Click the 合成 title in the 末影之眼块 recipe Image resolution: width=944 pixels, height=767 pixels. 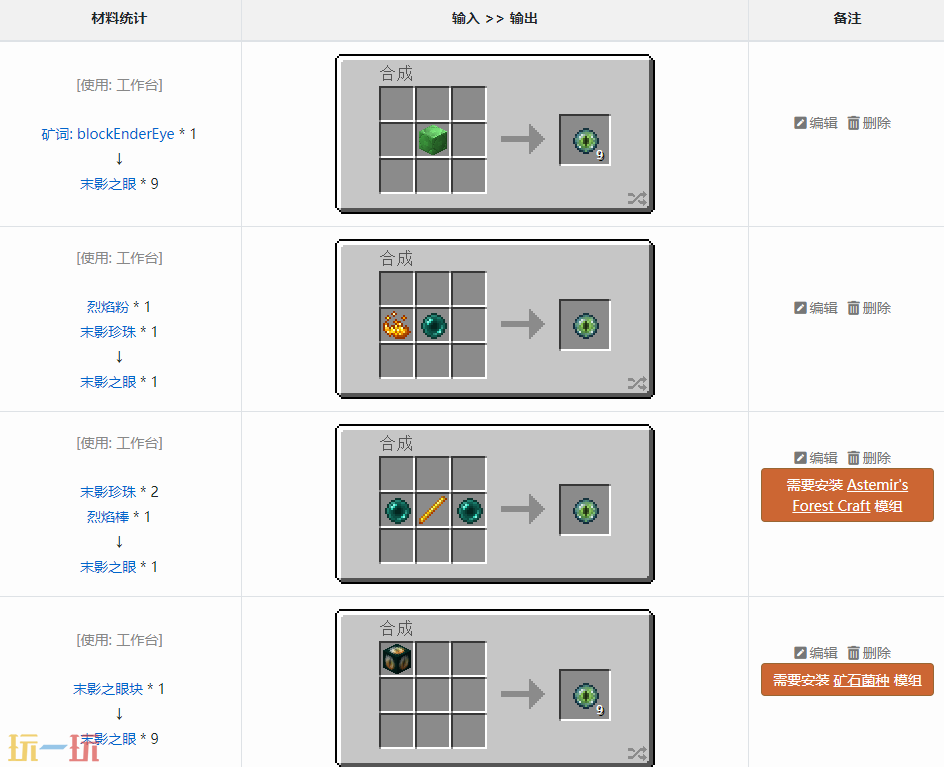(396, 628)
